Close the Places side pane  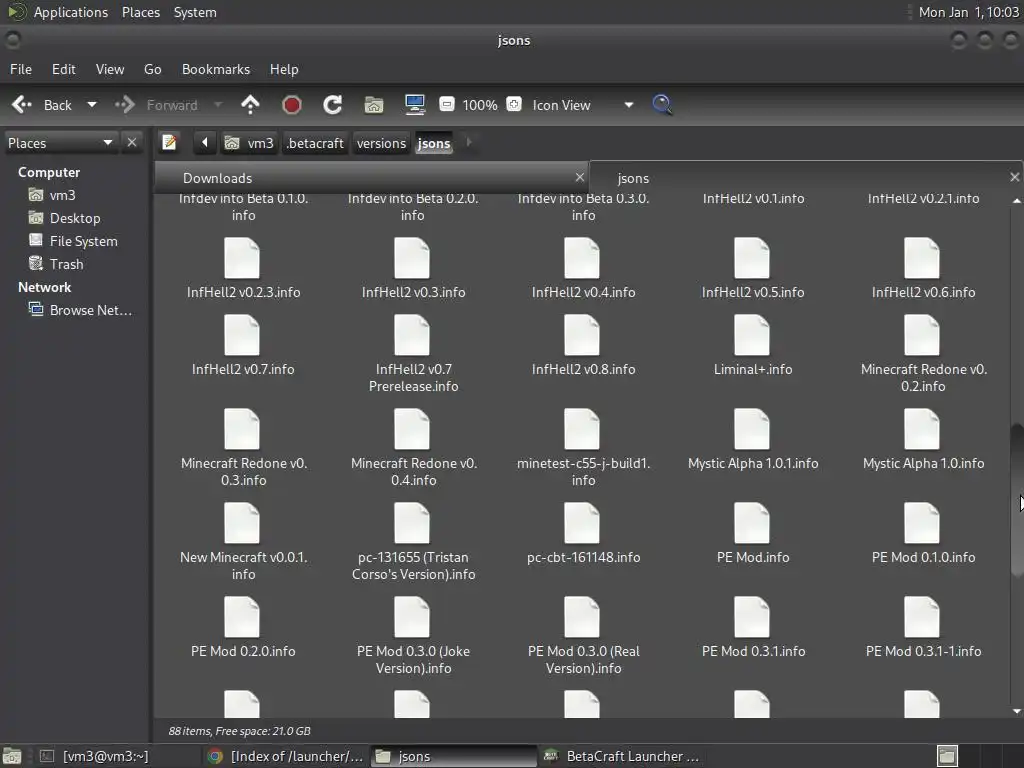click(132, 142)
